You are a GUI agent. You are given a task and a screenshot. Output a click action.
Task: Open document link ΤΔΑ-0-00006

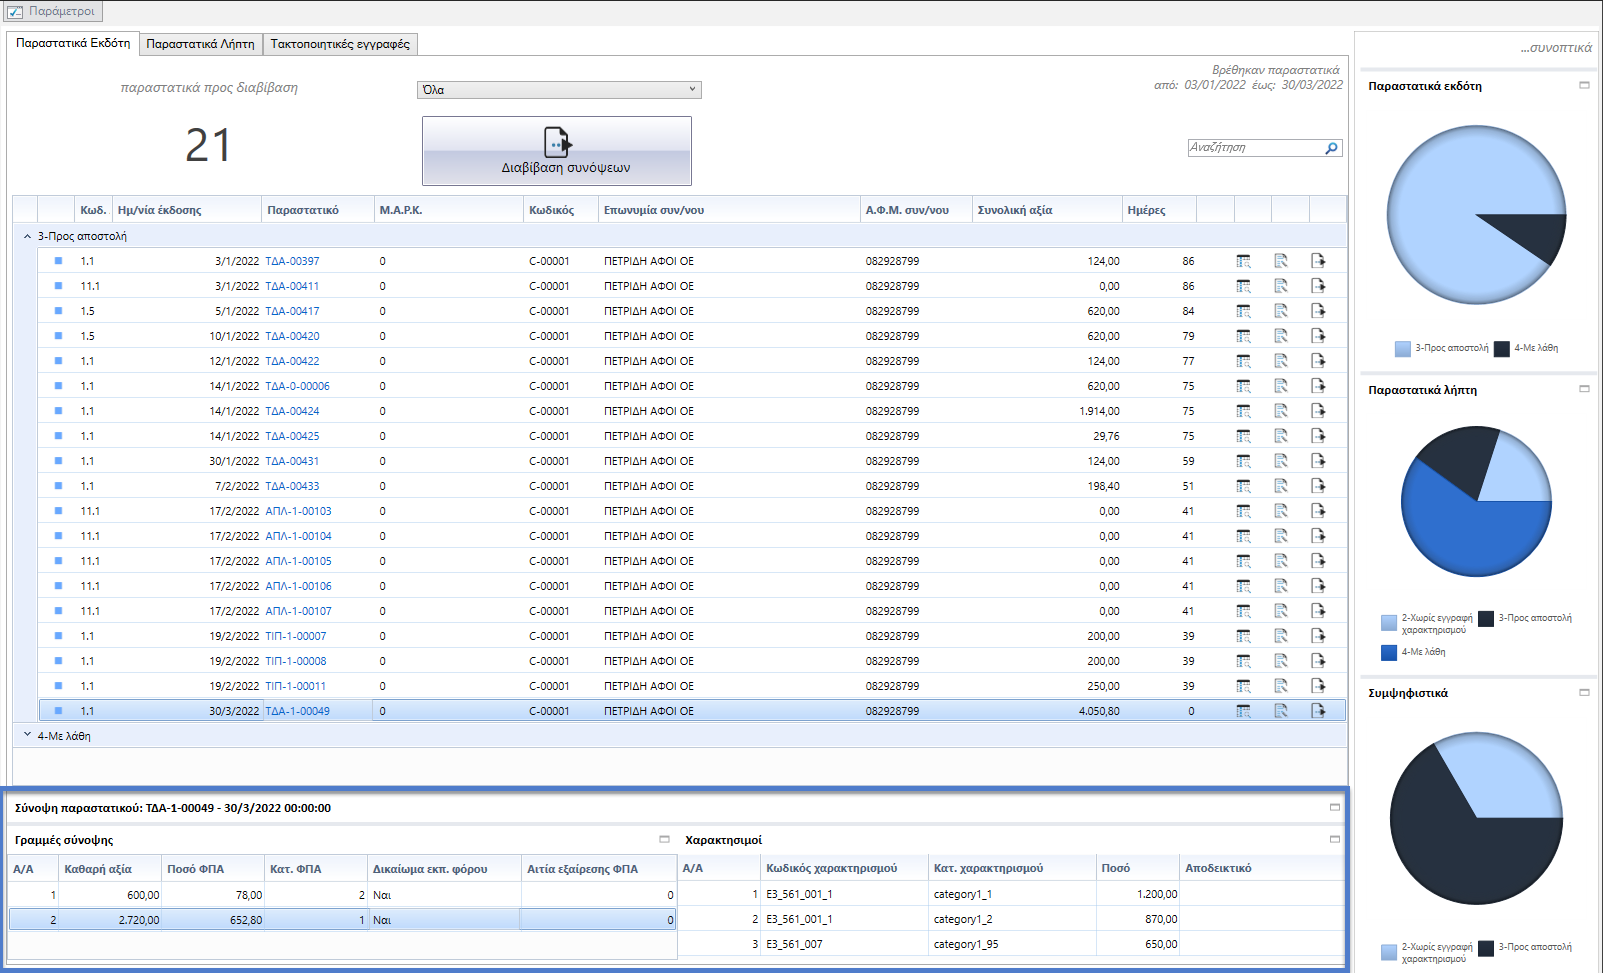pos(297,386)
